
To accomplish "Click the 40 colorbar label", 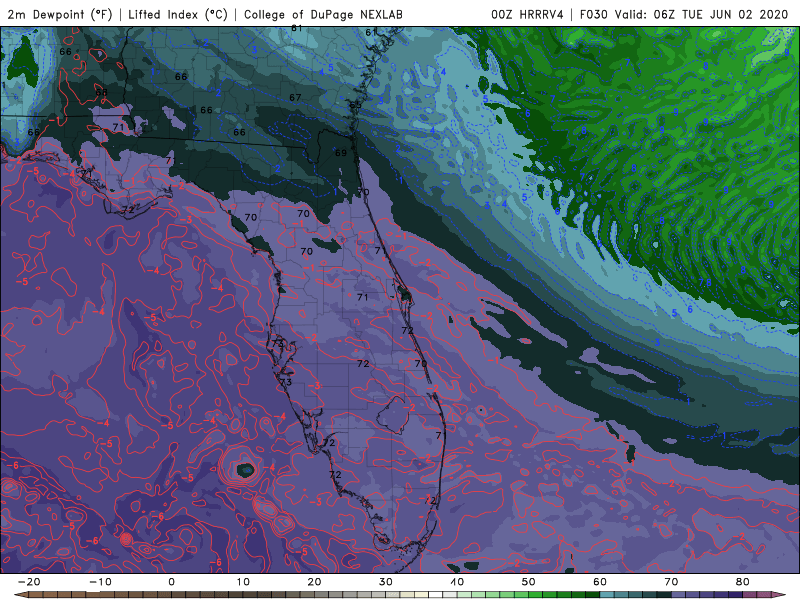I will tap(457, 582).
